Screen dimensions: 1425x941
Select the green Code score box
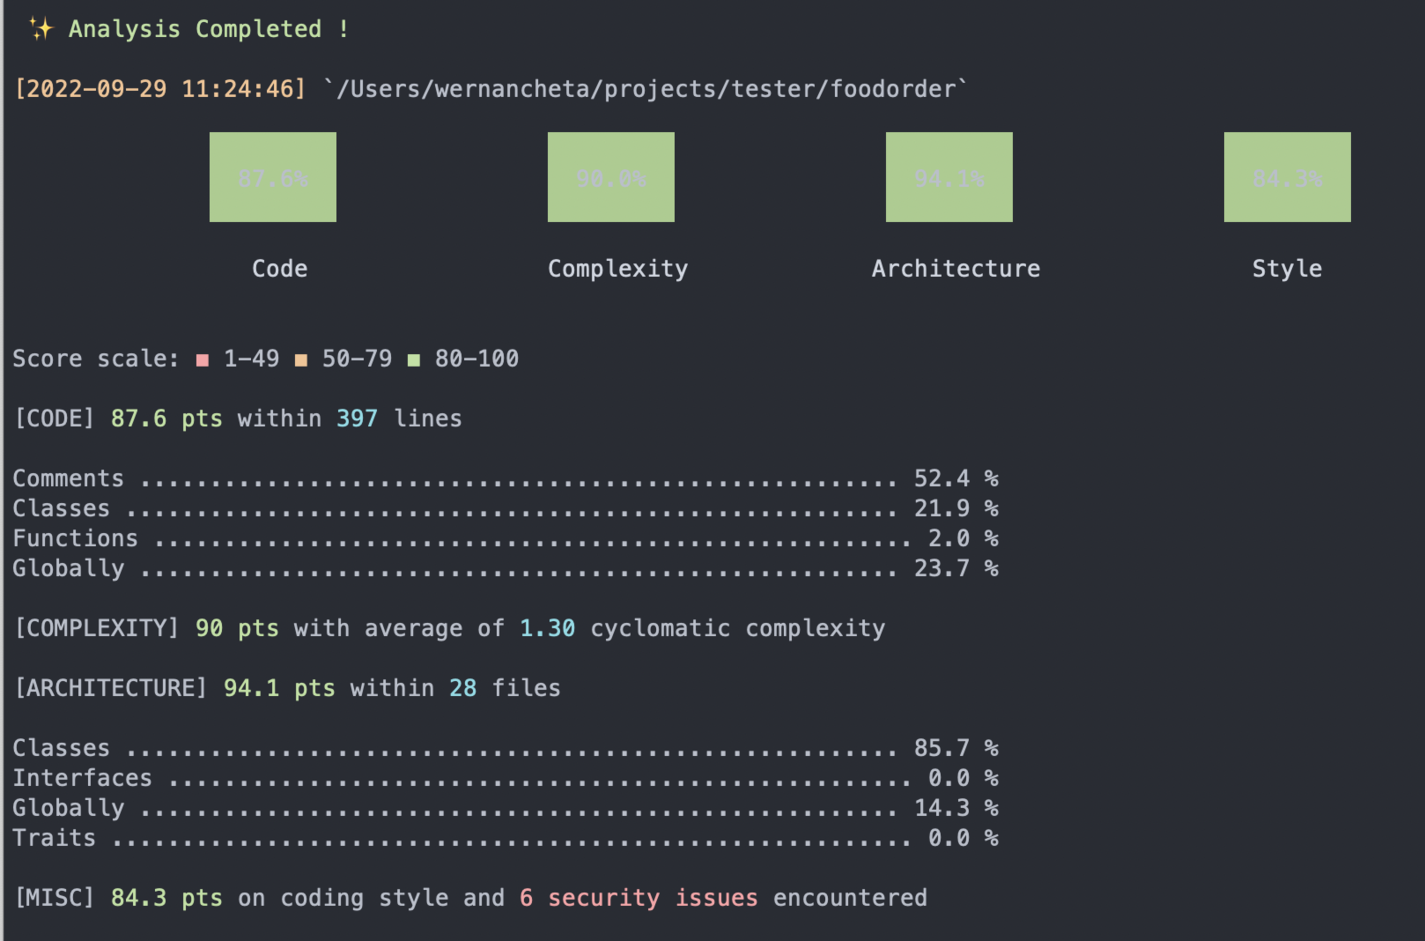tap(272, 177)
